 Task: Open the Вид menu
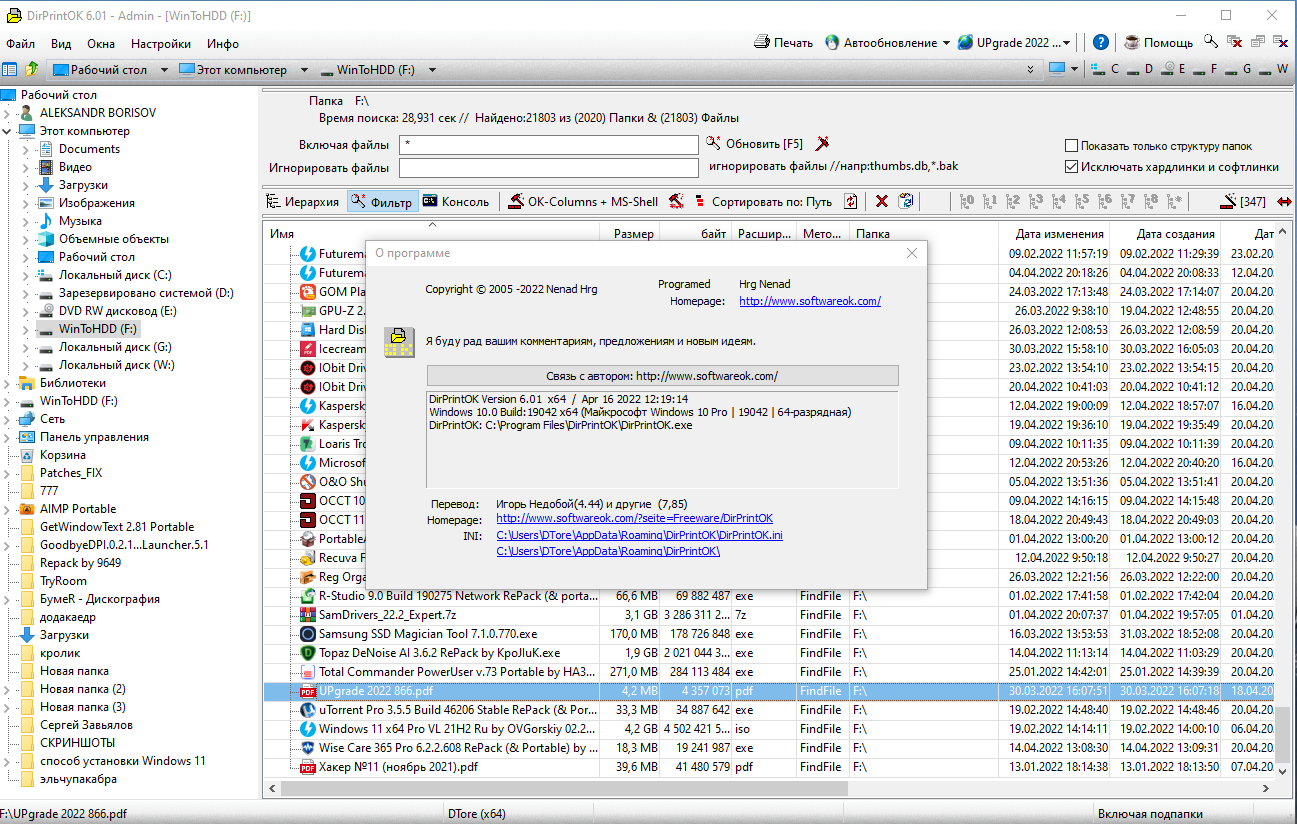click(x=61, y=44)
